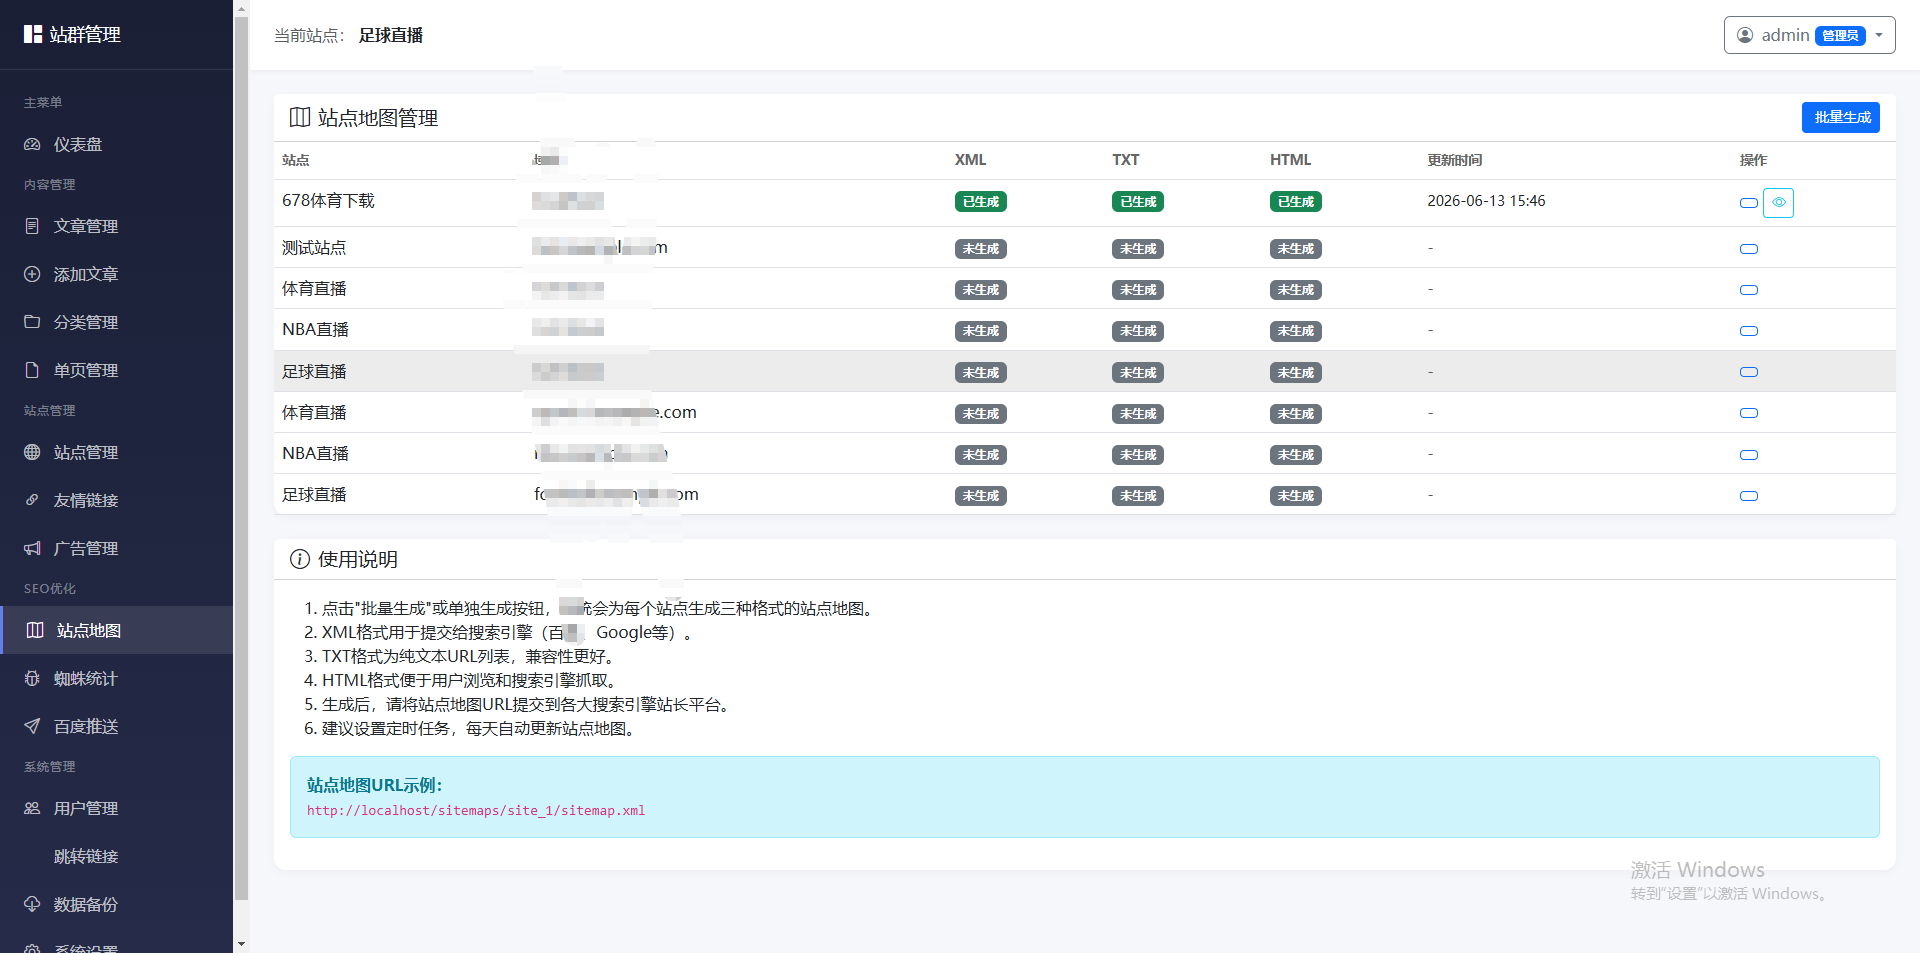
Task: Open 跳转链接 in the sidebar
Action: (x=86, y=857)
